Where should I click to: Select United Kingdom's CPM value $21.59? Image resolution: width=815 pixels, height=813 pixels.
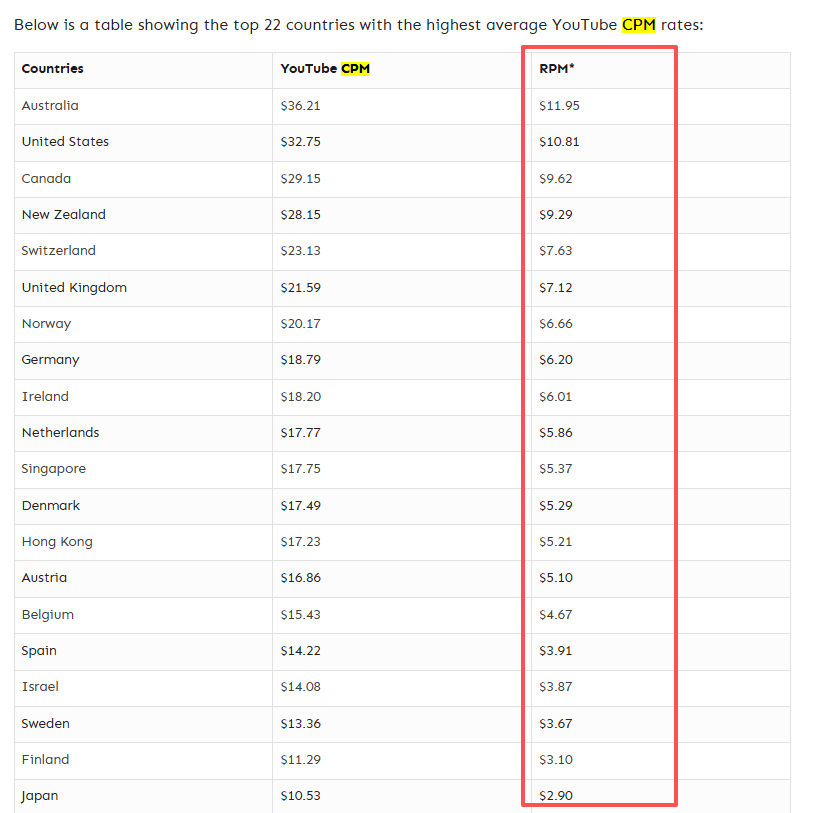(x=300, y=288)
